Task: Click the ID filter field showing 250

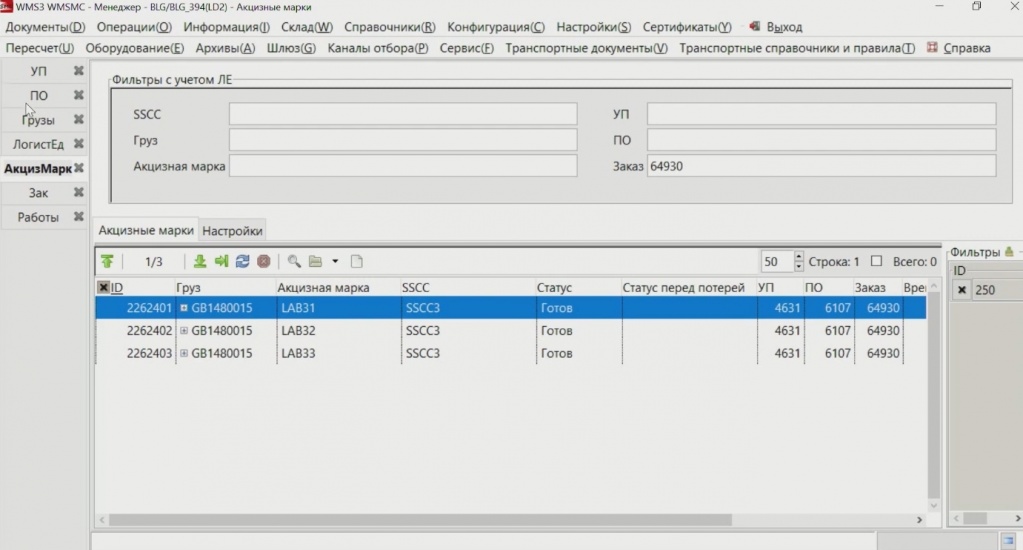Action: tap(996, 290)
